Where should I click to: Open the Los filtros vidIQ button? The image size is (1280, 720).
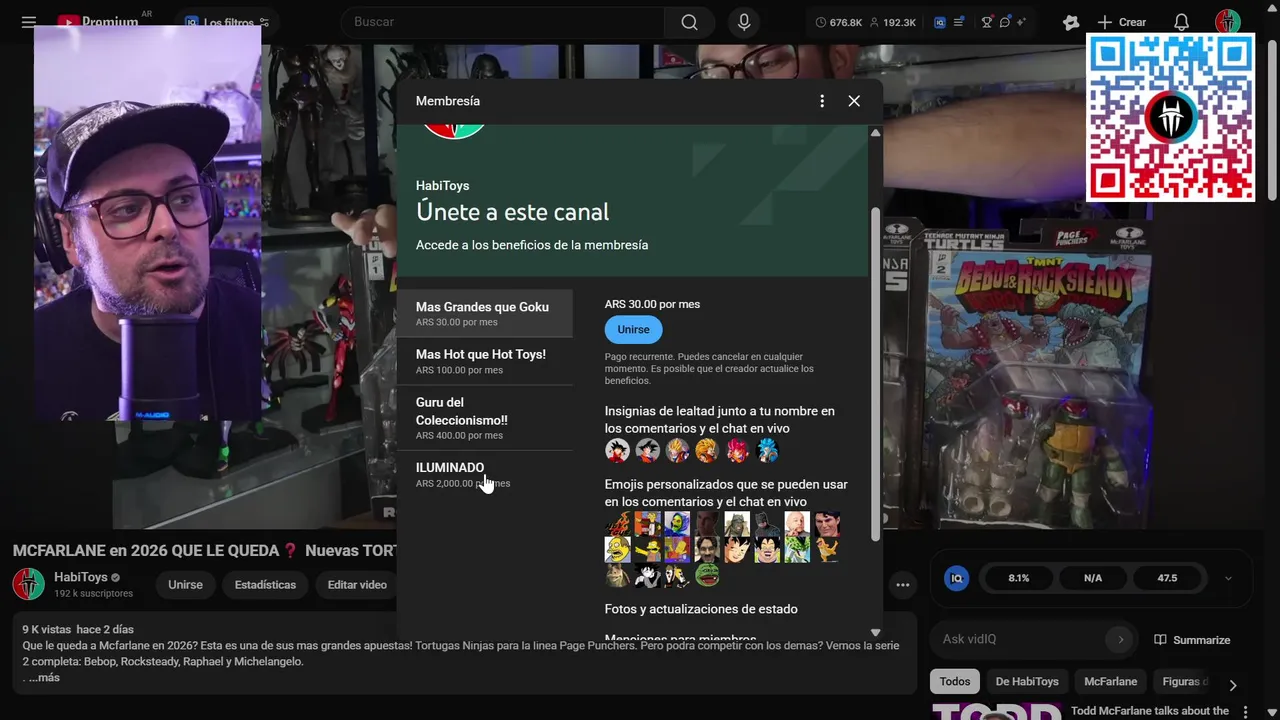(228, 22)
